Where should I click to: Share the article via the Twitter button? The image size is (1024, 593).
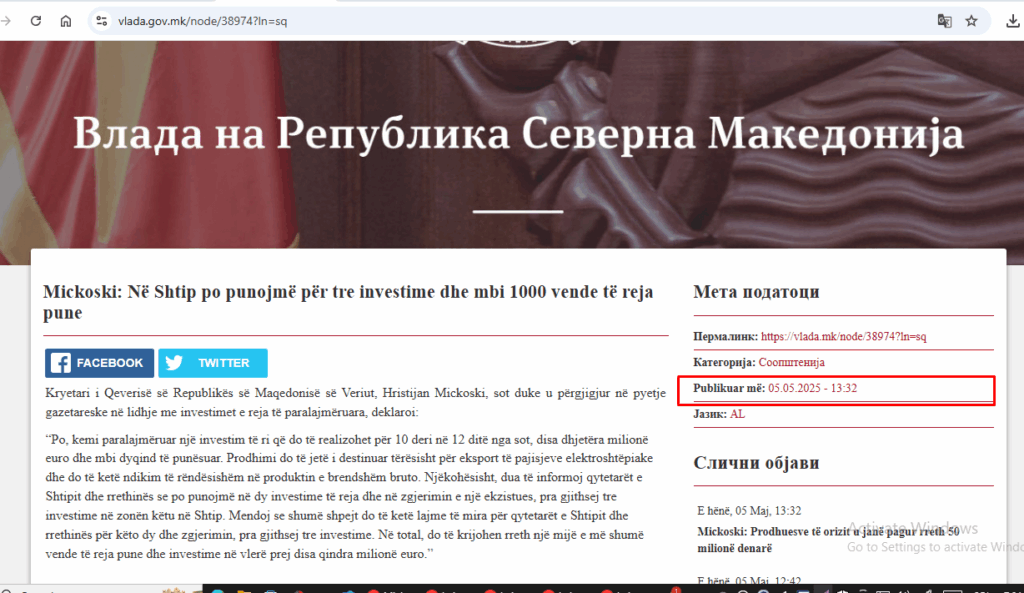pos(213,363)
